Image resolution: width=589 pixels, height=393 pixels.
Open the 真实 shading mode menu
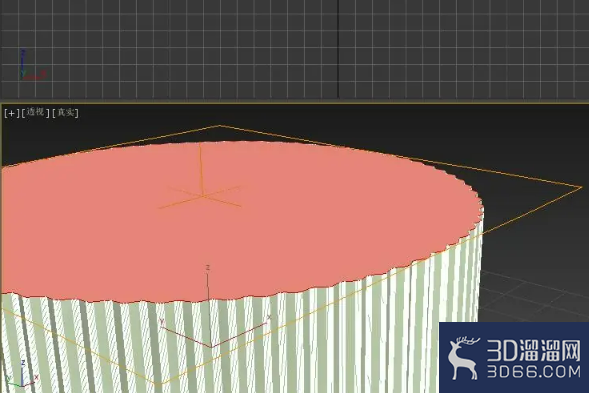(65, 113)
